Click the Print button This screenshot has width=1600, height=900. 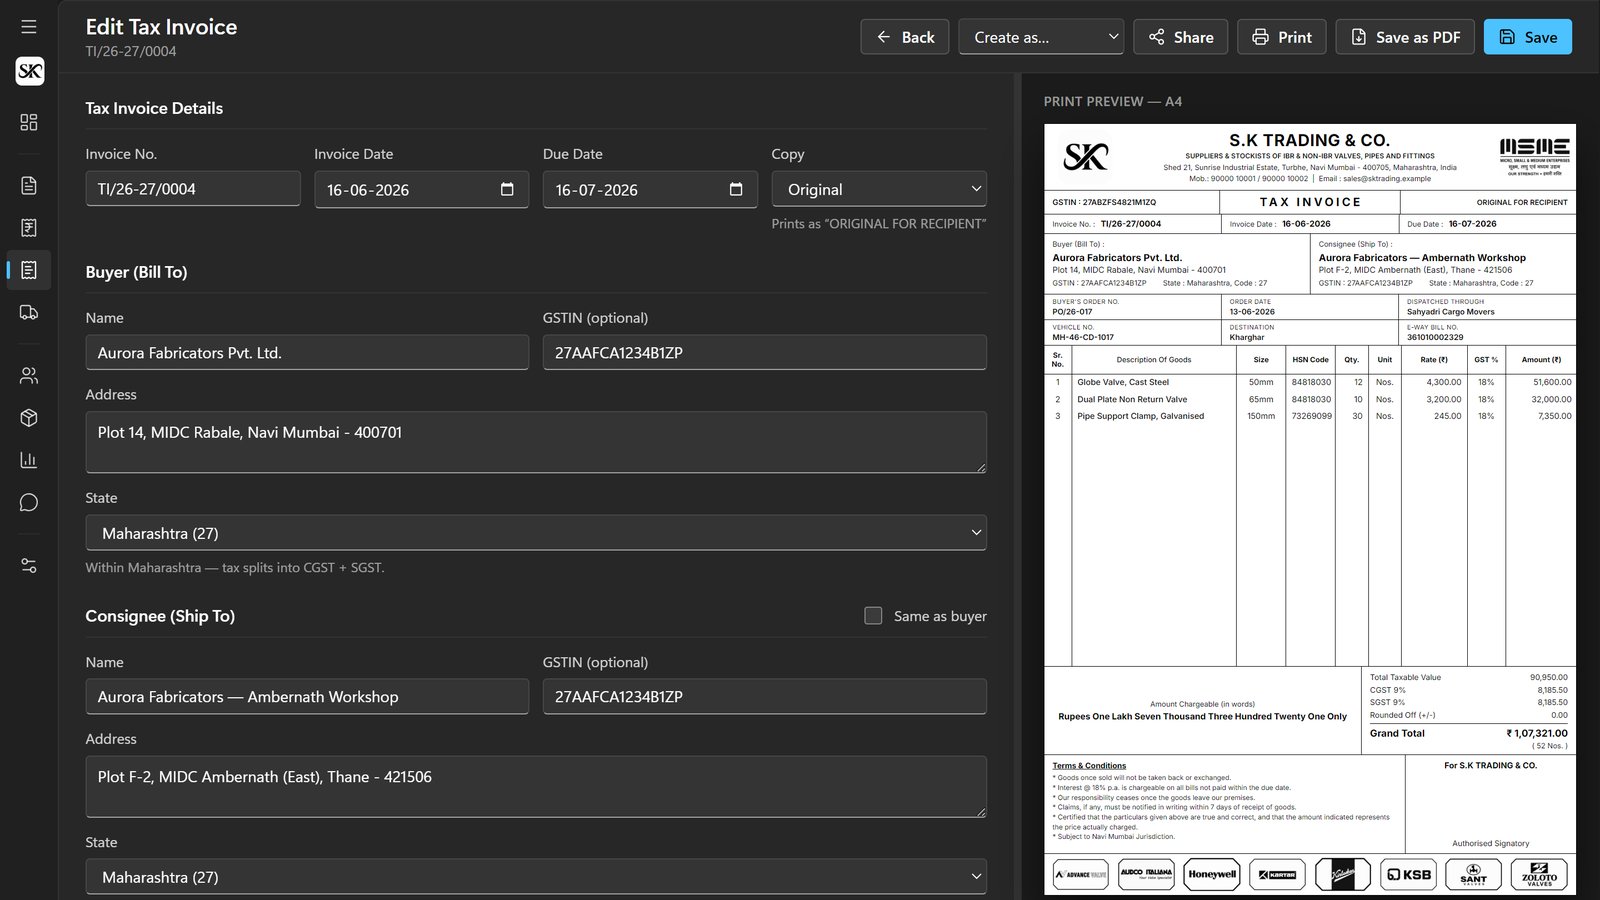tap(1282, 37)
